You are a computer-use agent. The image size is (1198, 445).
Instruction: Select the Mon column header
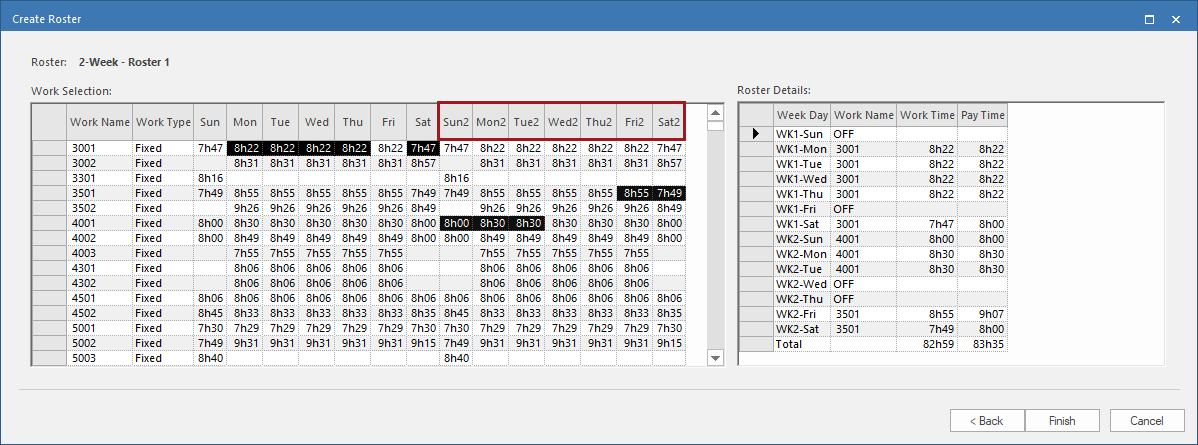(244, 122)
